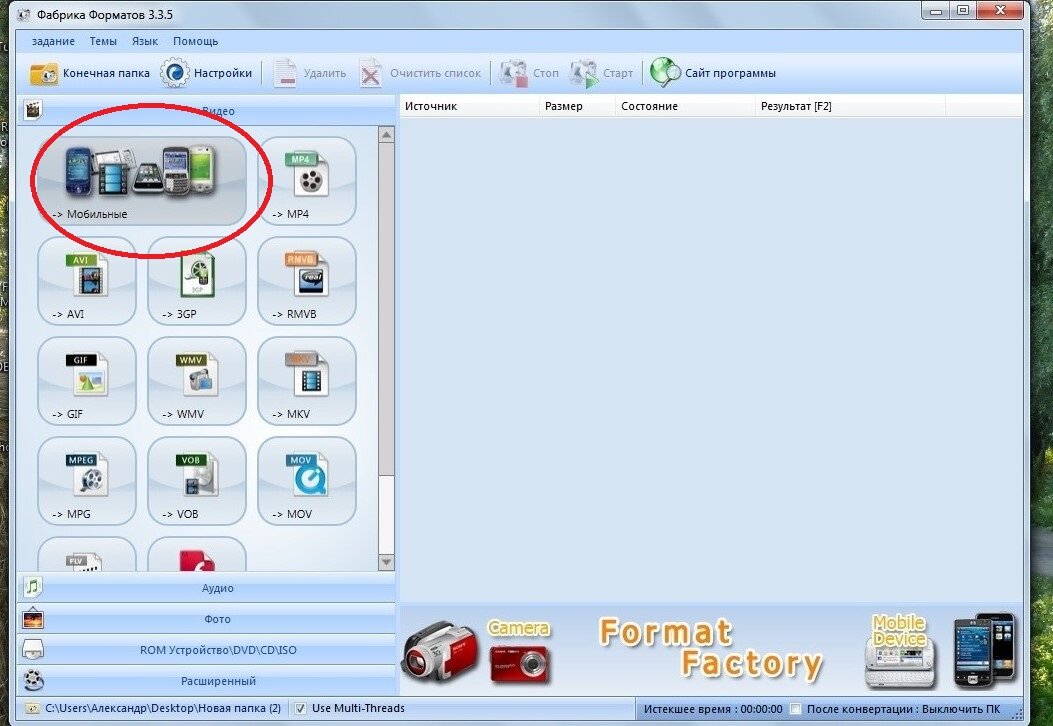Select the WMV format icon

197,381
